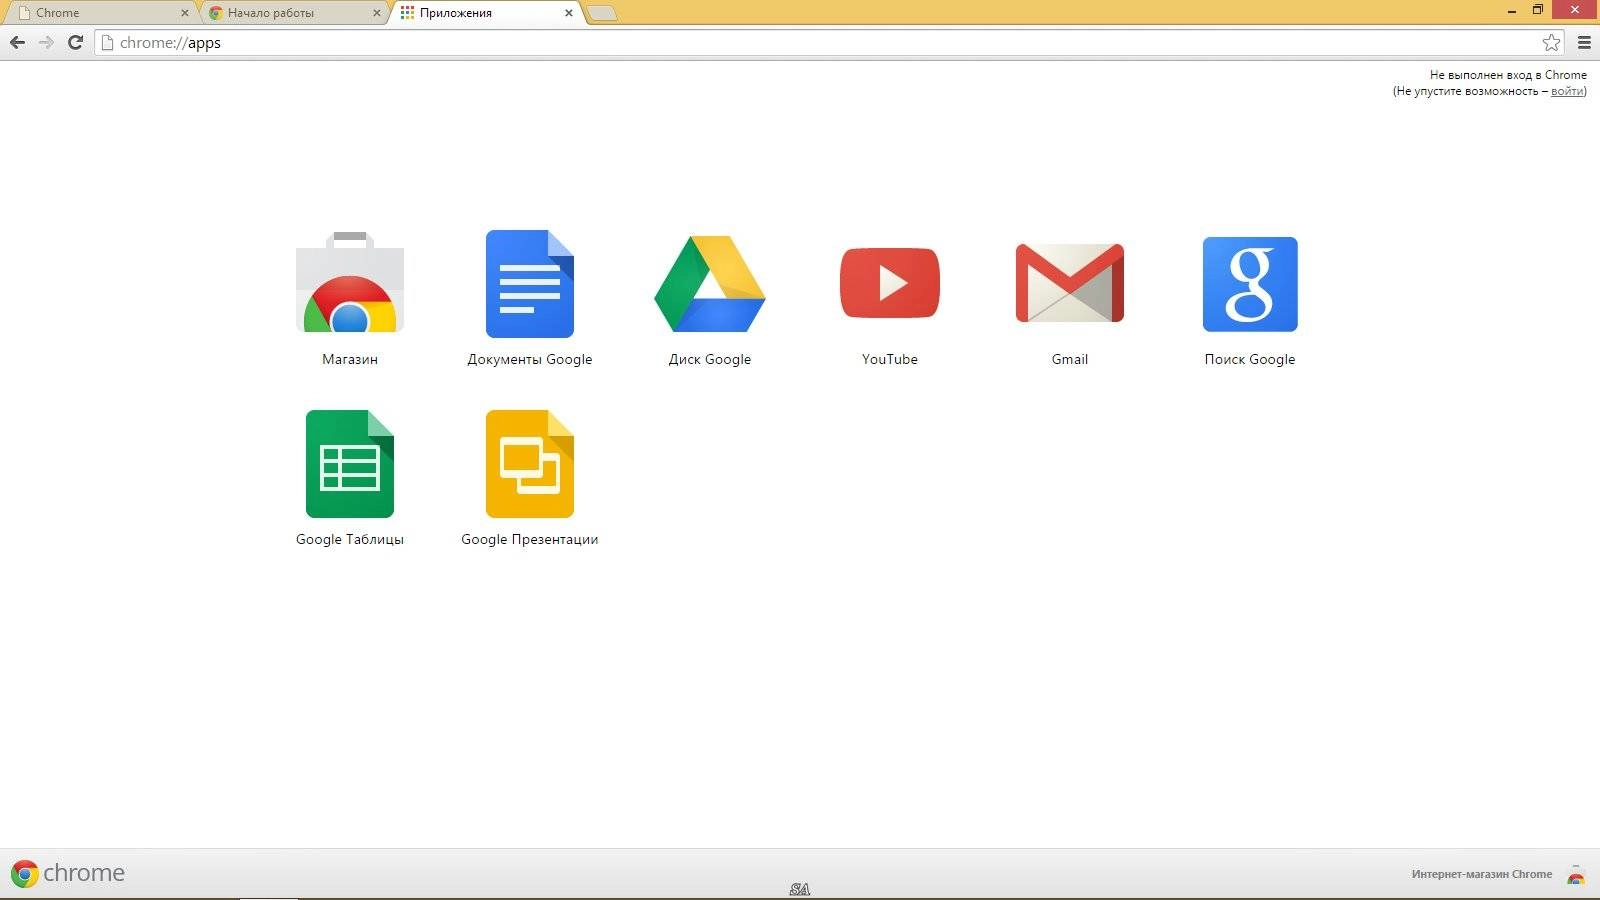1600x900 pixels.
Task: Launch the YouTube app icon
Action: point(890,283)
